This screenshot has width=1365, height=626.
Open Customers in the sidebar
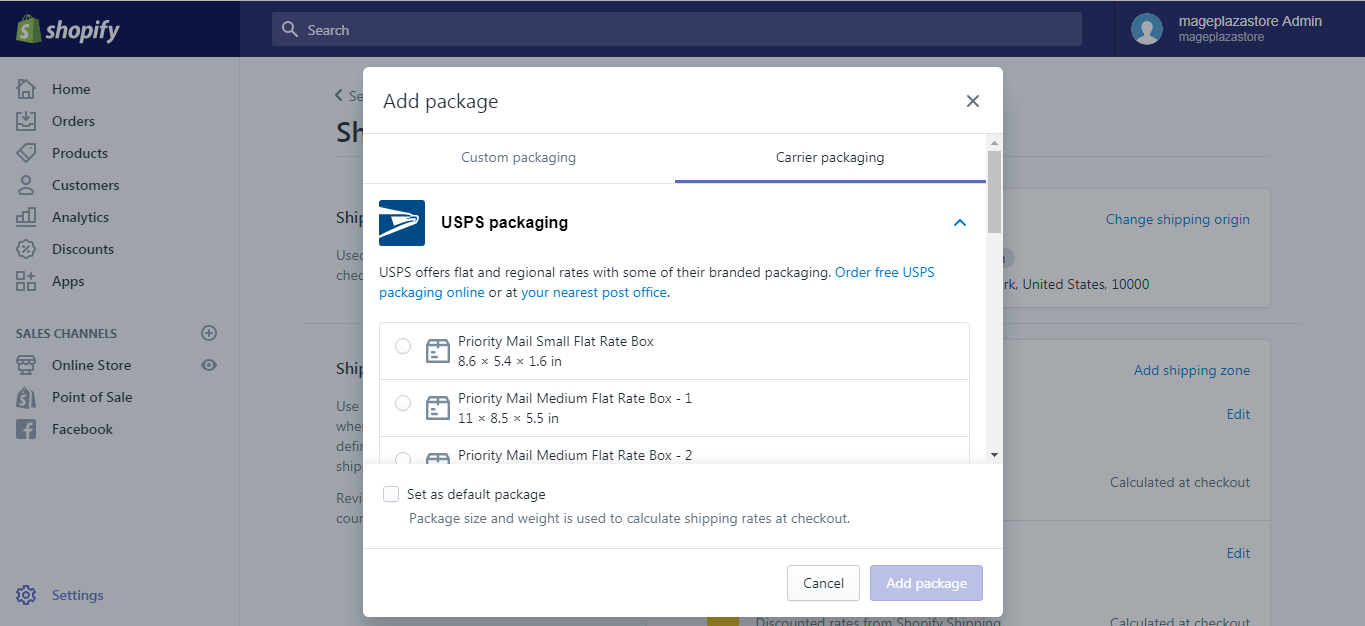pos(85,185)
